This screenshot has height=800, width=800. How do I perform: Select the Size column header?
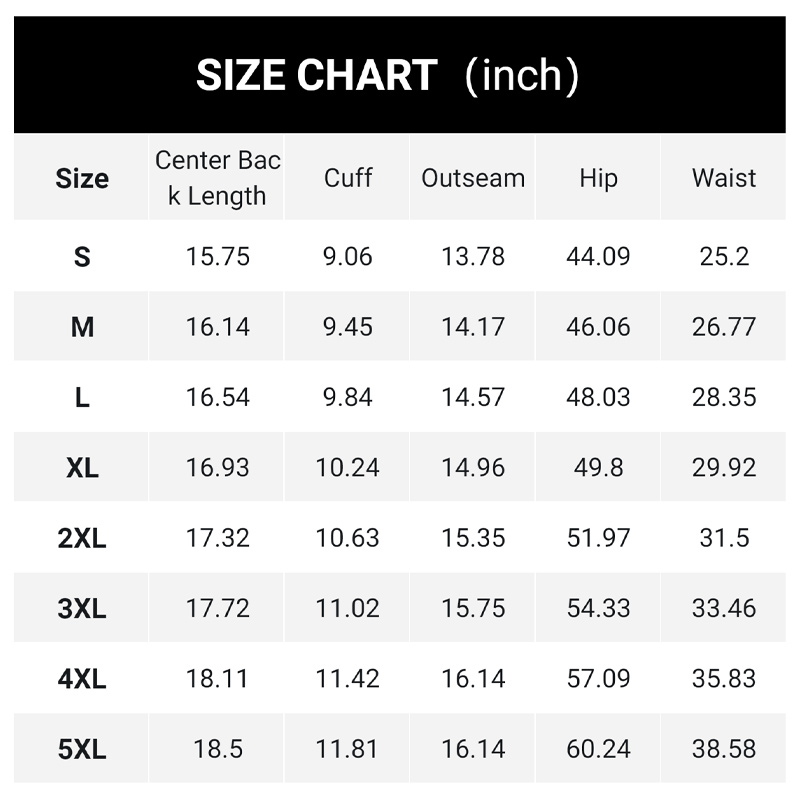(82, 178)
